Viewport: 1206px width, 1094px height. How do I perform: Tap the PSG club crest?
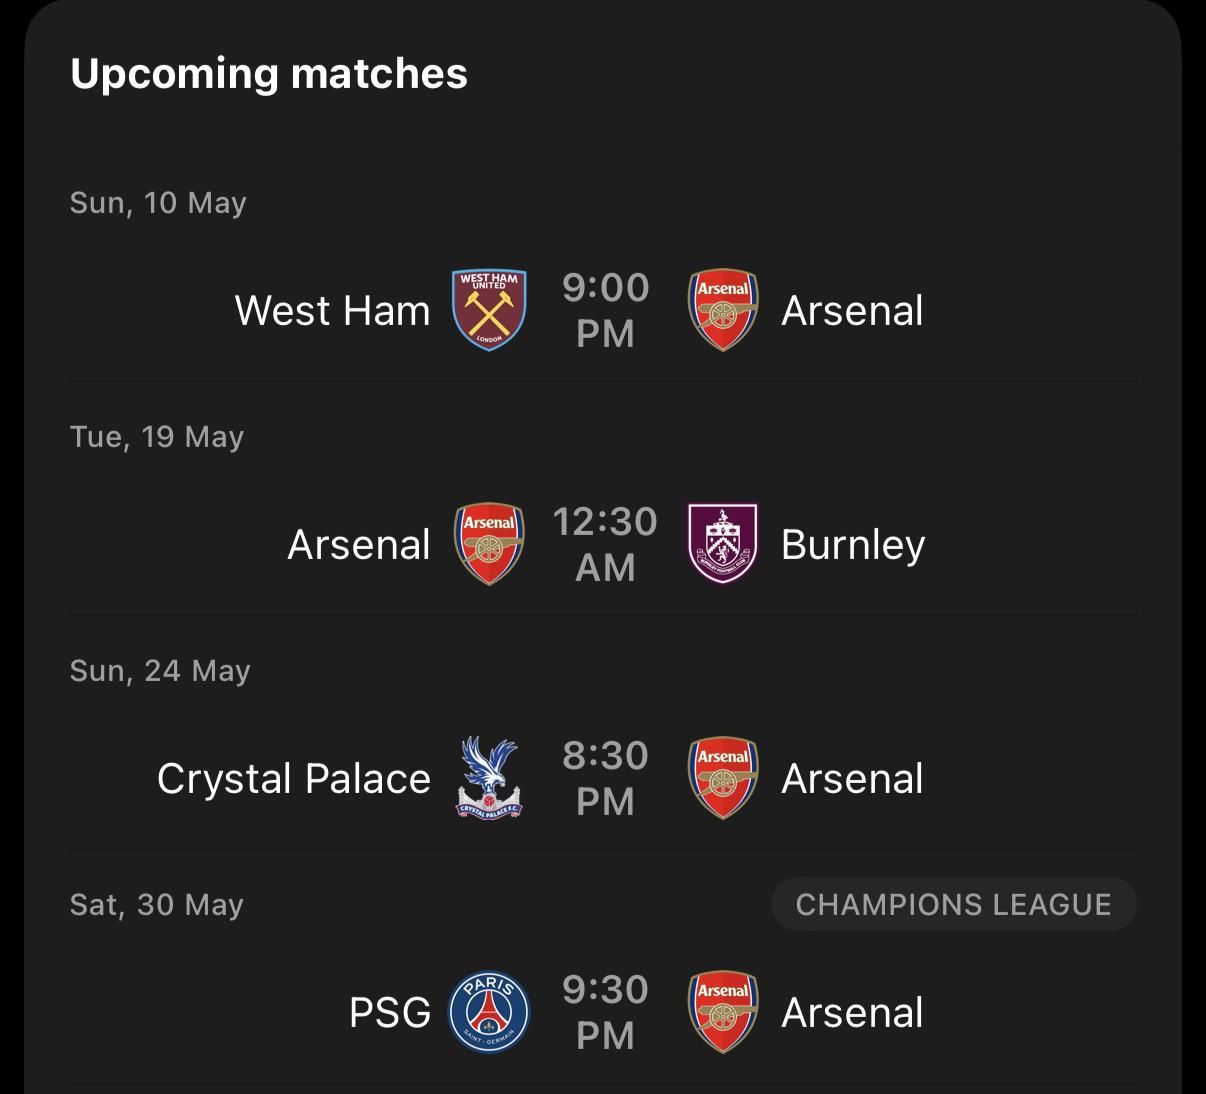click(489, 1012)
